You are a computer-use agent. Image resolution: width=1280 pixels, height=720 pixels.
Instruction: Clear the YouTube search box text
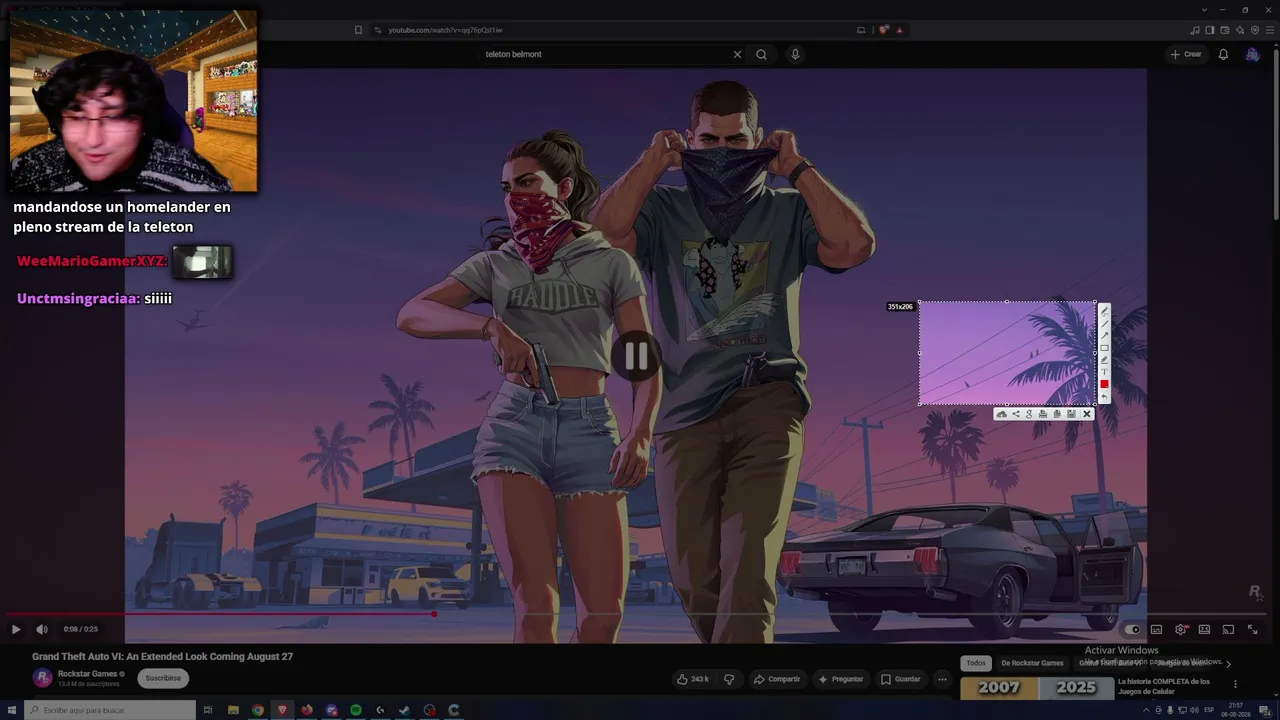tap(737, 54)
